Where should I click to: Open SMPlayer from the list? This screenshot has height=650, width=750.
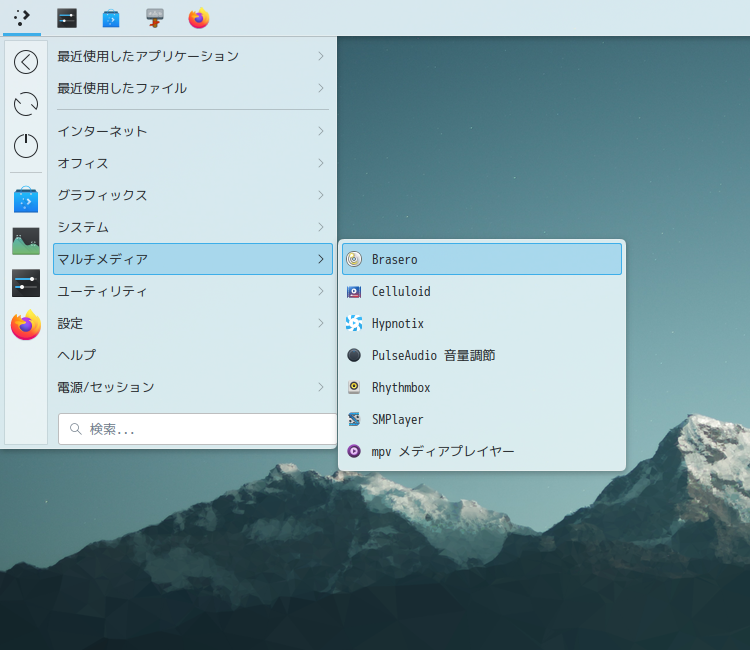[482, 419]
